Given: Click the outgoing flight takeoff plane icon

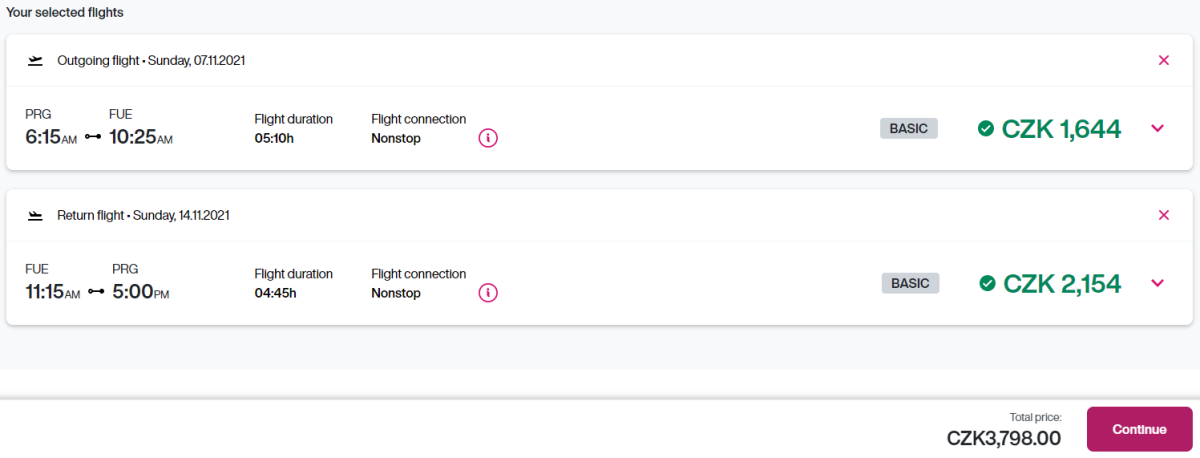Looking at the screenshot, I should coord(36,60).
